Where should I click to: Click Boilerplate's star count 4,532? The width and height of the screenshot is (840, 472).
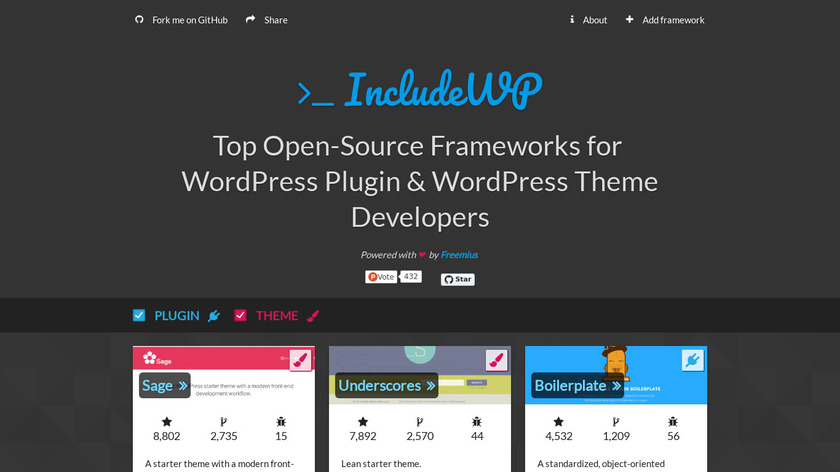pyautogui.click(x=559, y=436)
